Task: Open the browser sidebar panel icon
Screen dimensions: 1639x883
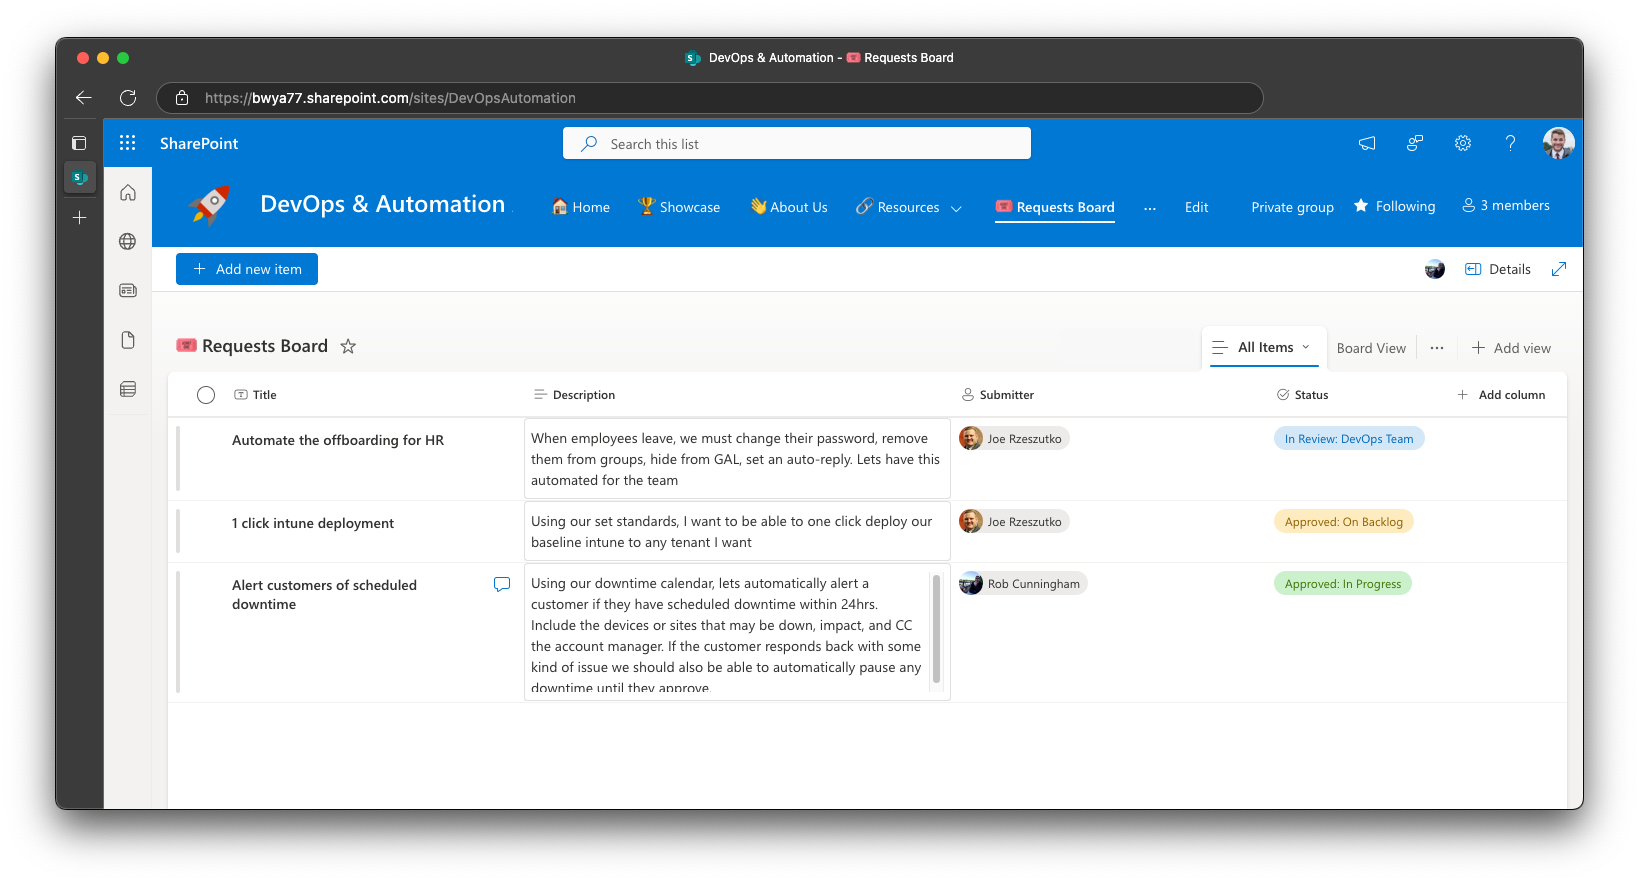Action: pos(79,143)
